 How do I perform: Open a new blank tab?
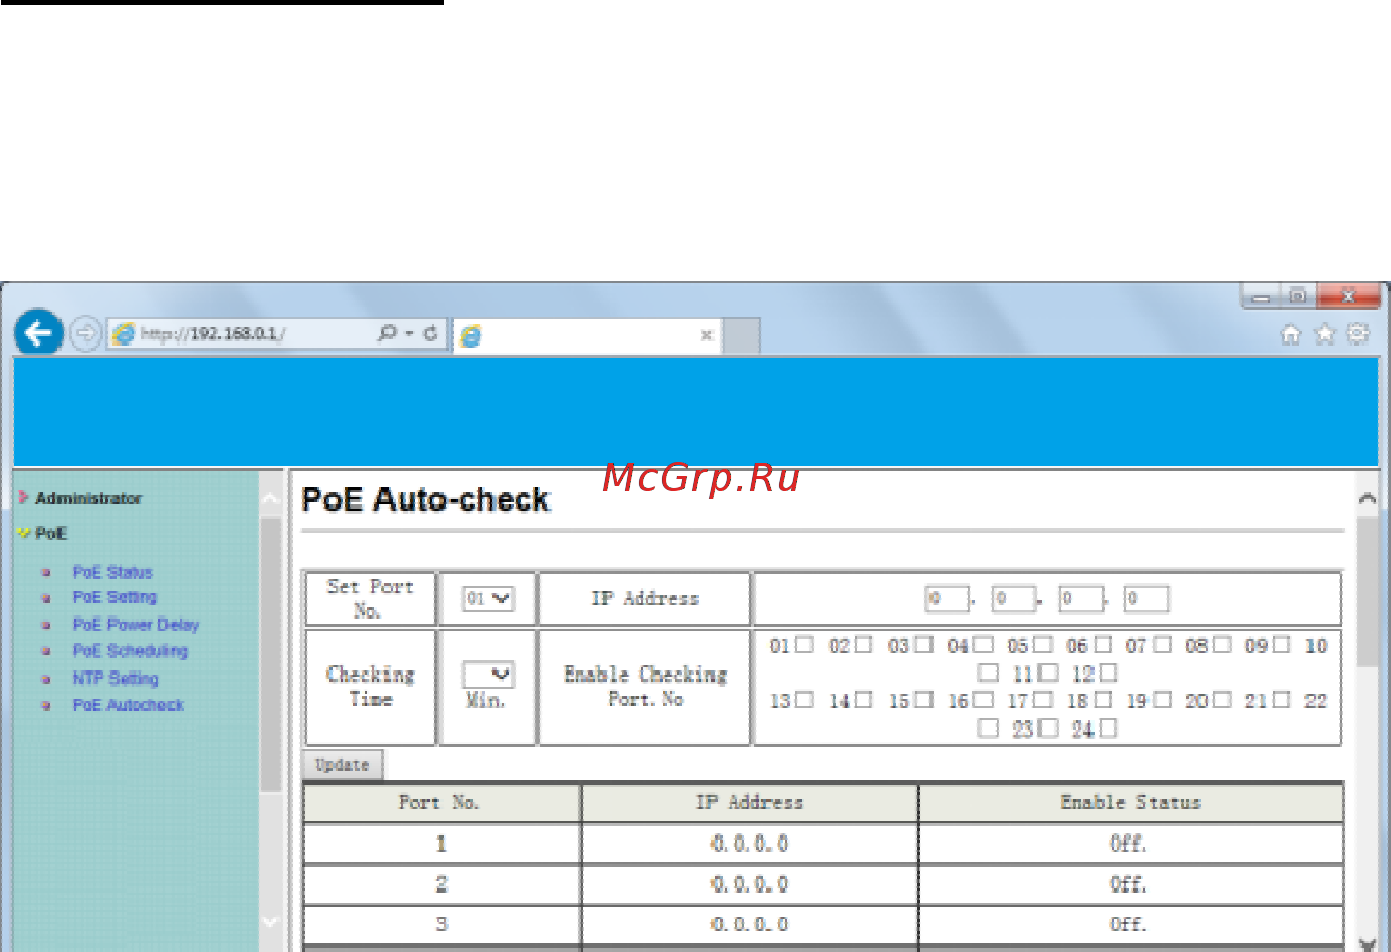[x=741, y=336]
